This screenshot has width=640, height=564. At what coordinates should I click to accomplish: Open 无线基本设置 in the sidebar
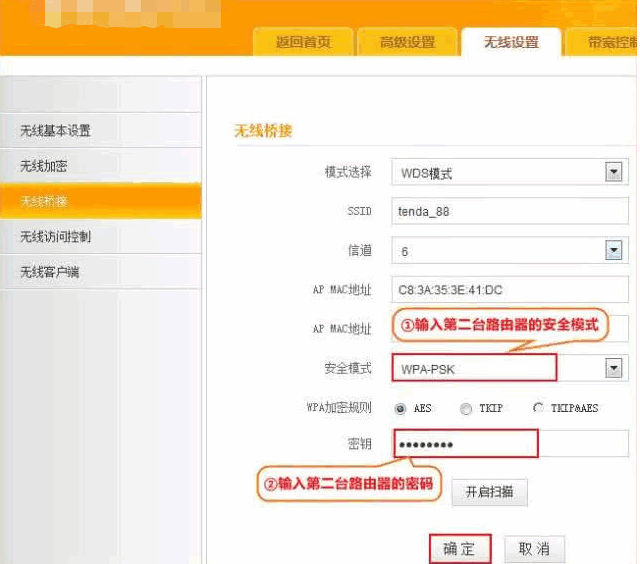(x=100, y=131)
